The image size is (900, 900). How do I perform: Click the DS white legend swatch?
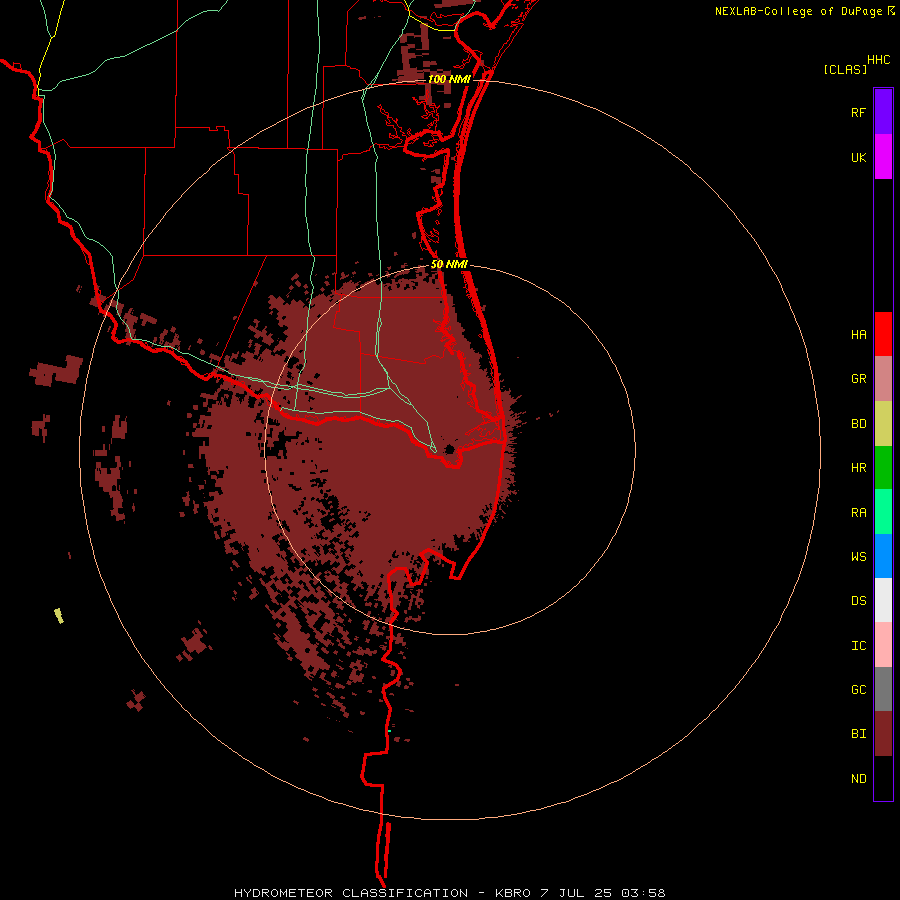coord(883,600)
